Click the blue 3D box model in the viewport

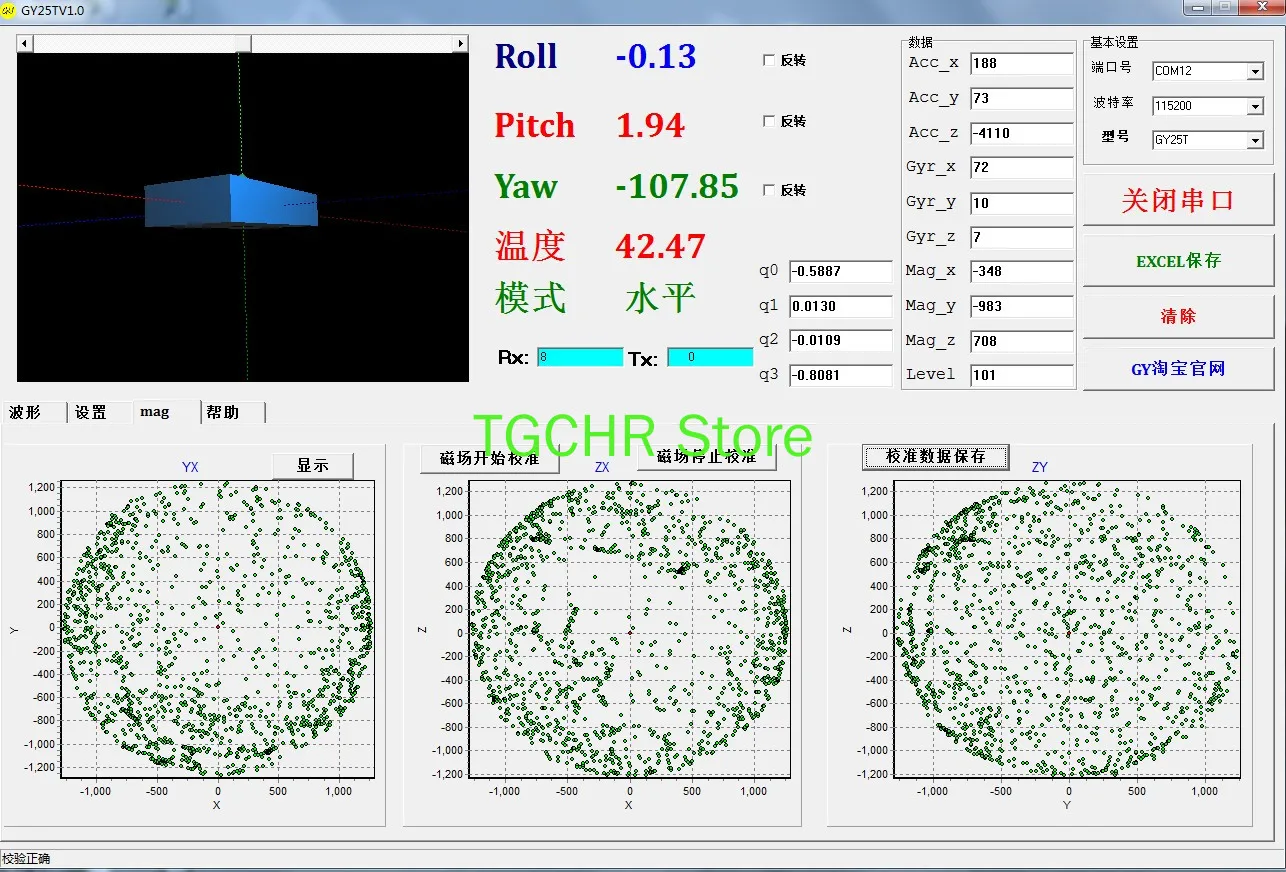pos(231,201)
